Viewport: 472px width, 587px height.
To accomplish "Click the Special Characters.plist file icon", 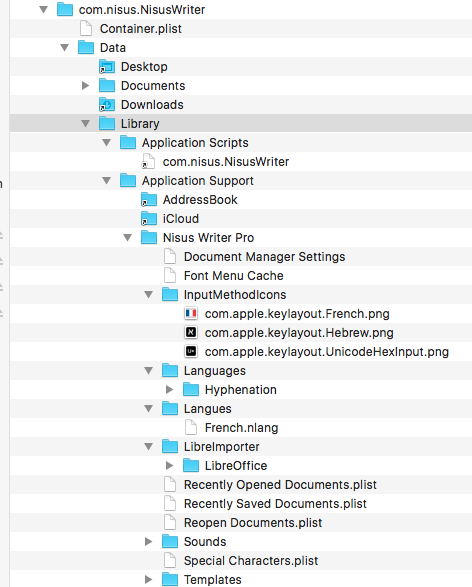I will [x=170, y=560].
